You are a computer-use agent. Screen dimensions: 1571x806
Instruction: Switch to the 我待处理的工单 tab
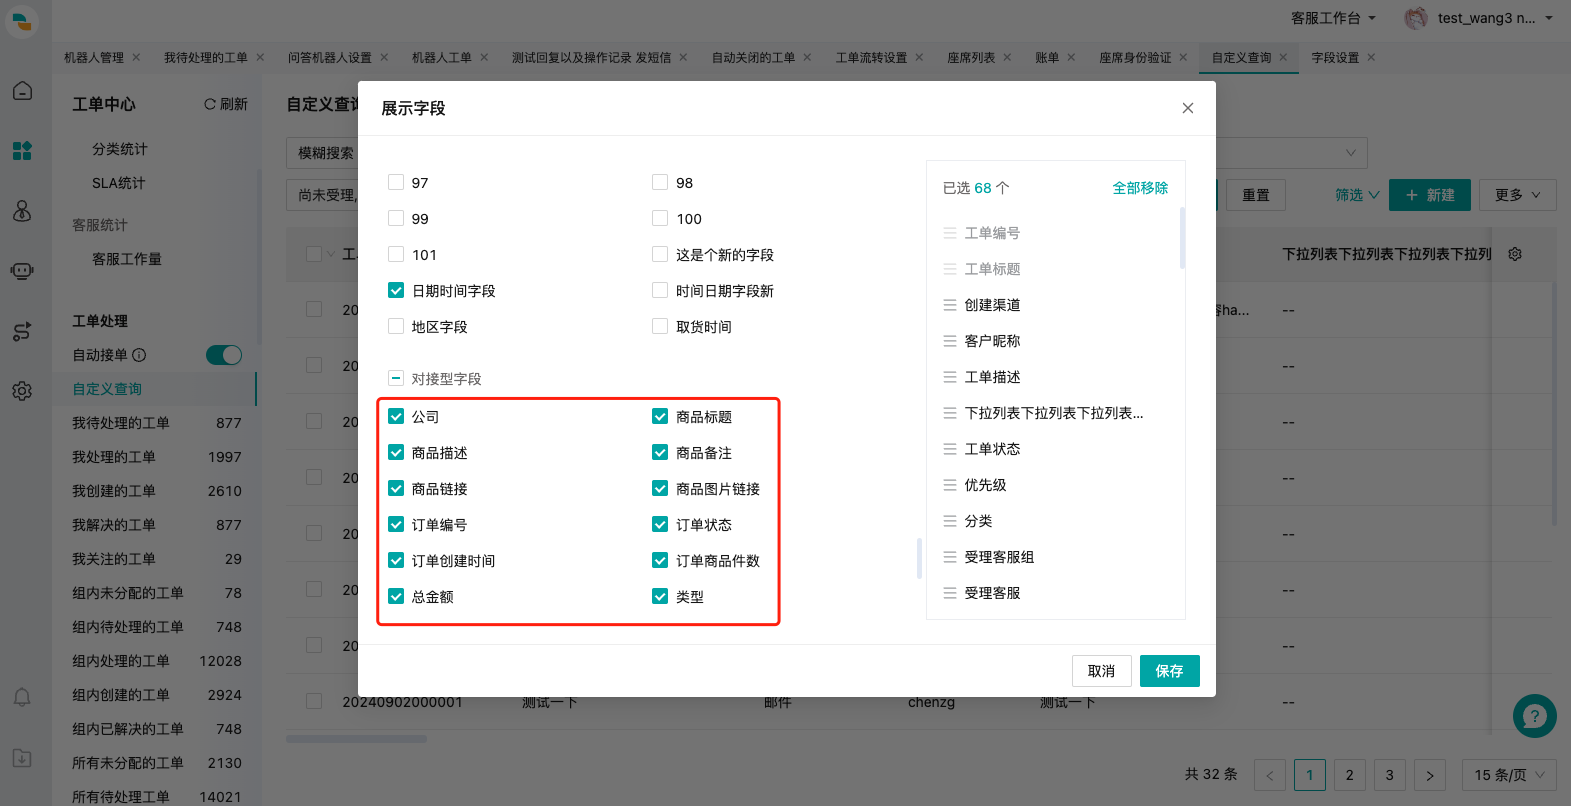point(205,57)
